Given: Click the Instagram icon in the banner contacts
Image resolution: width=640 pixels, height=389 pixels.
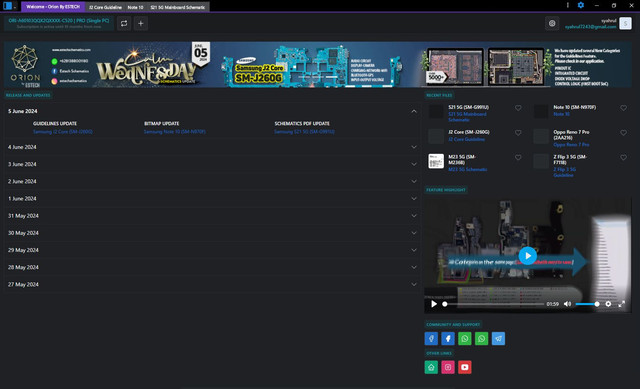Looking at the screenshot, I should tap(54, 81).
